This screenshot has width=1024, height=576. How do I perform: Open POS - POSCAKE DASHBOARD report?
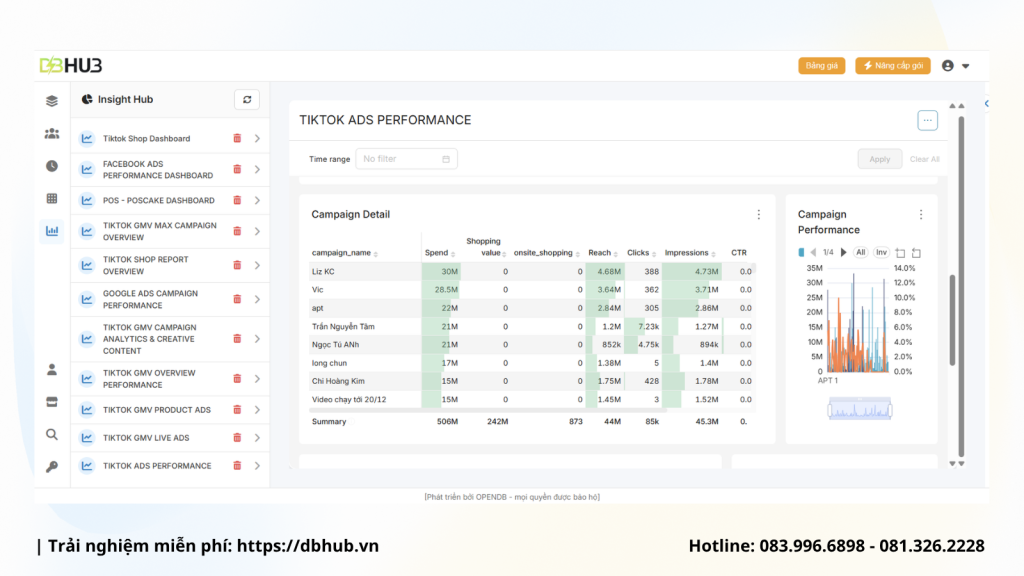point(159,200)
